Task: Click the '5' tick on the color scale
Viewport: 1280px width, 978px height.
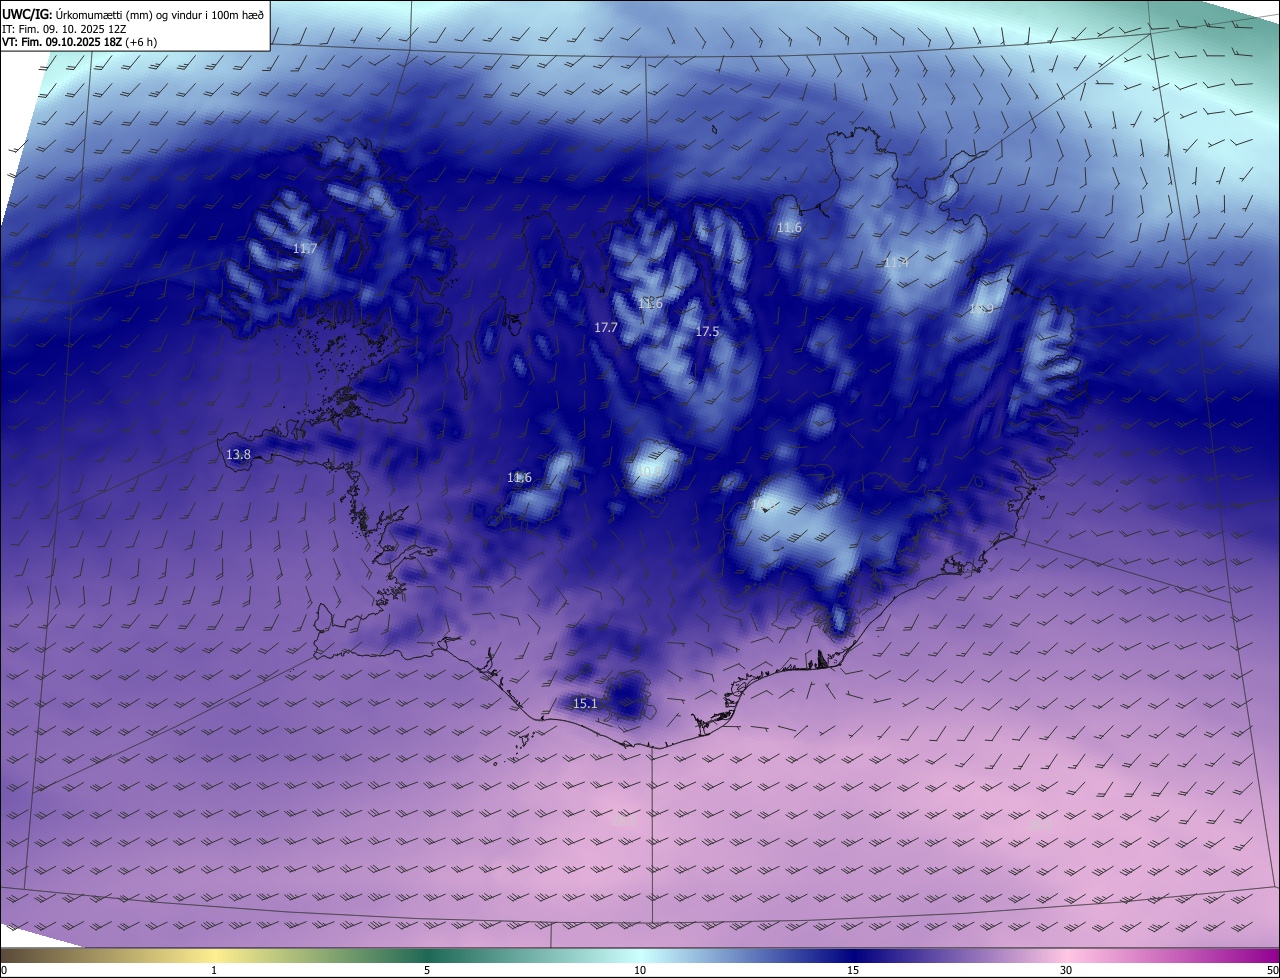Action: click(427, 970)
